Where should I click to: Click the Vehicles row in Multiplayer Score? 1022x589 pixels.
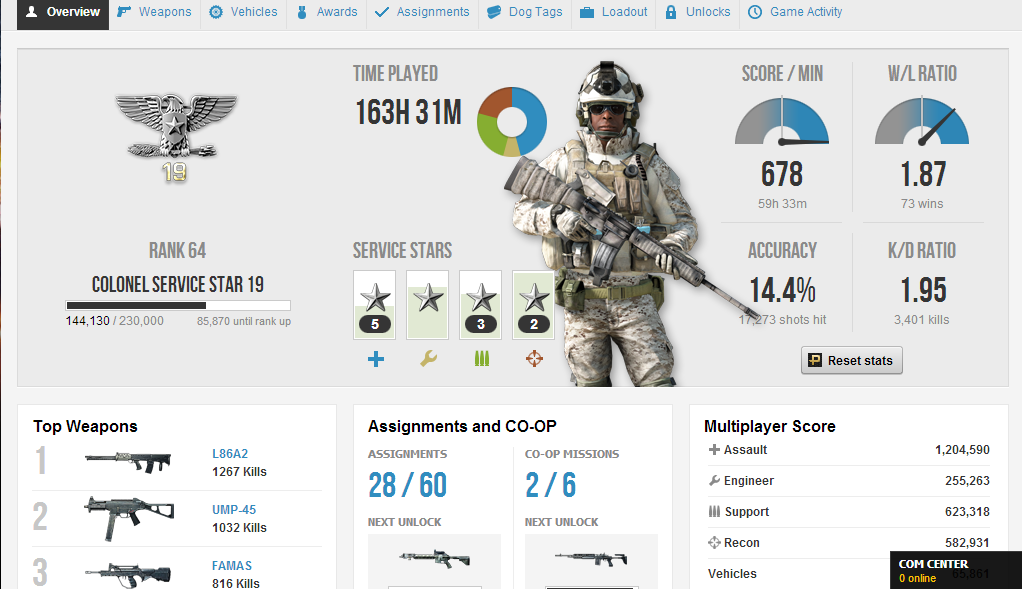coord(849,574)
